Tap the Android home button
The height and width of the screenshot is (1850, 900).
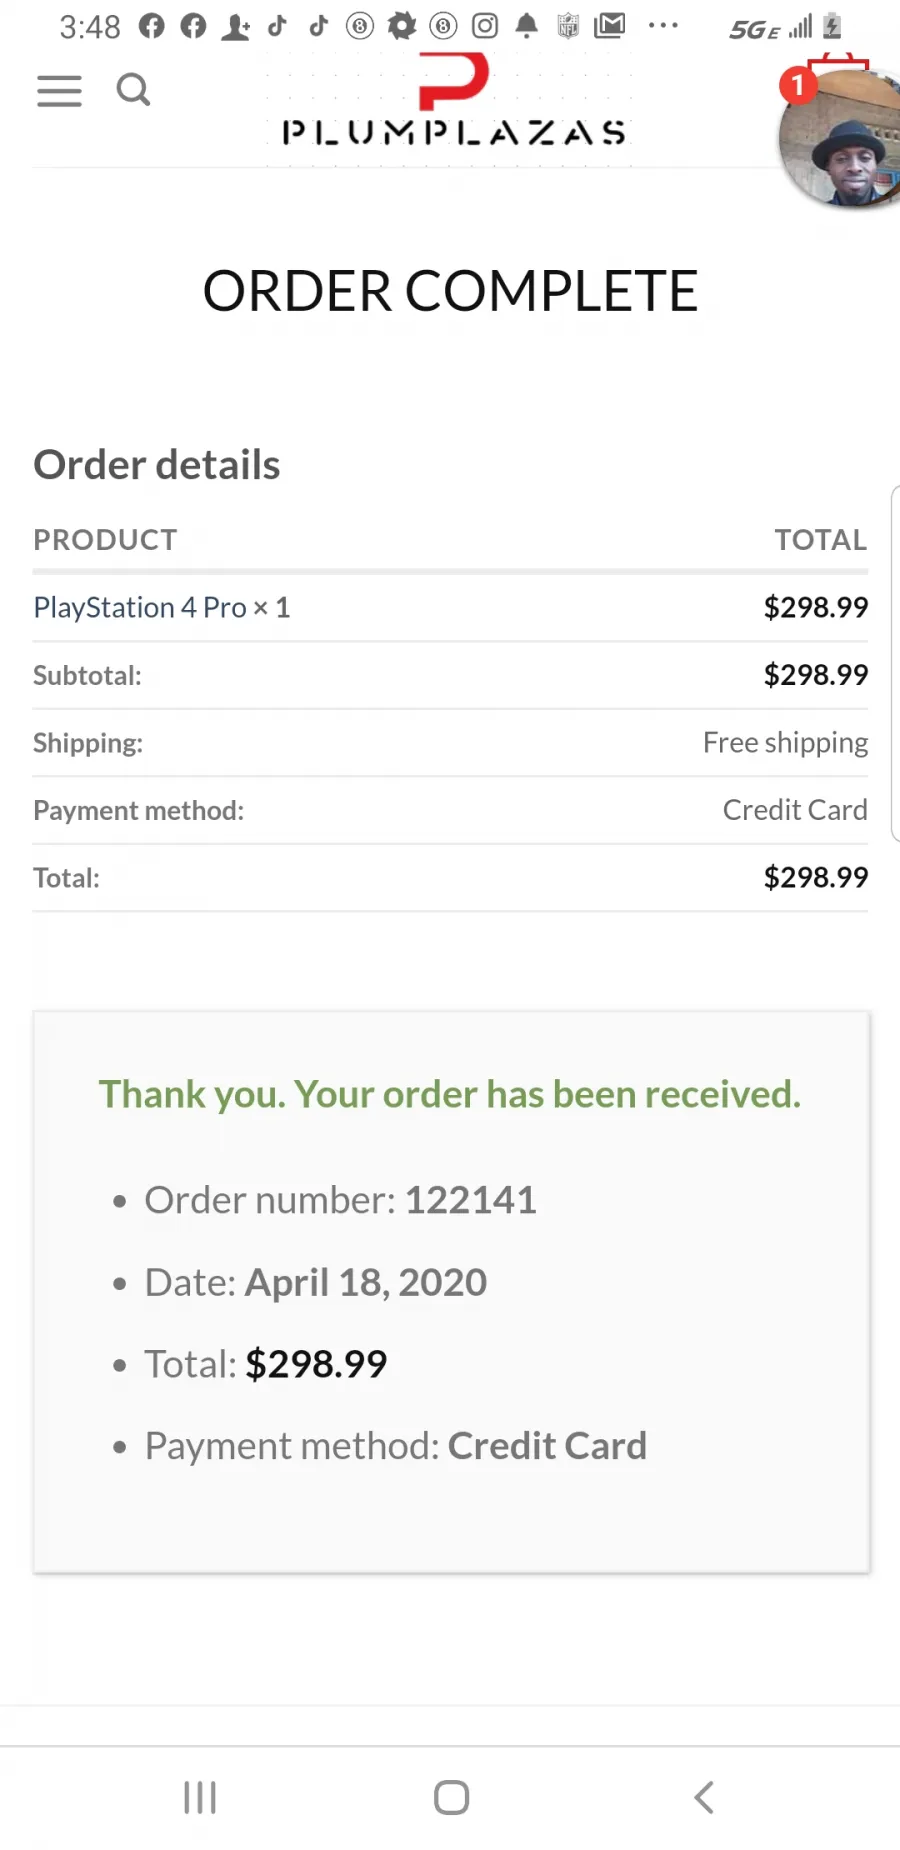click(451, 1797)
